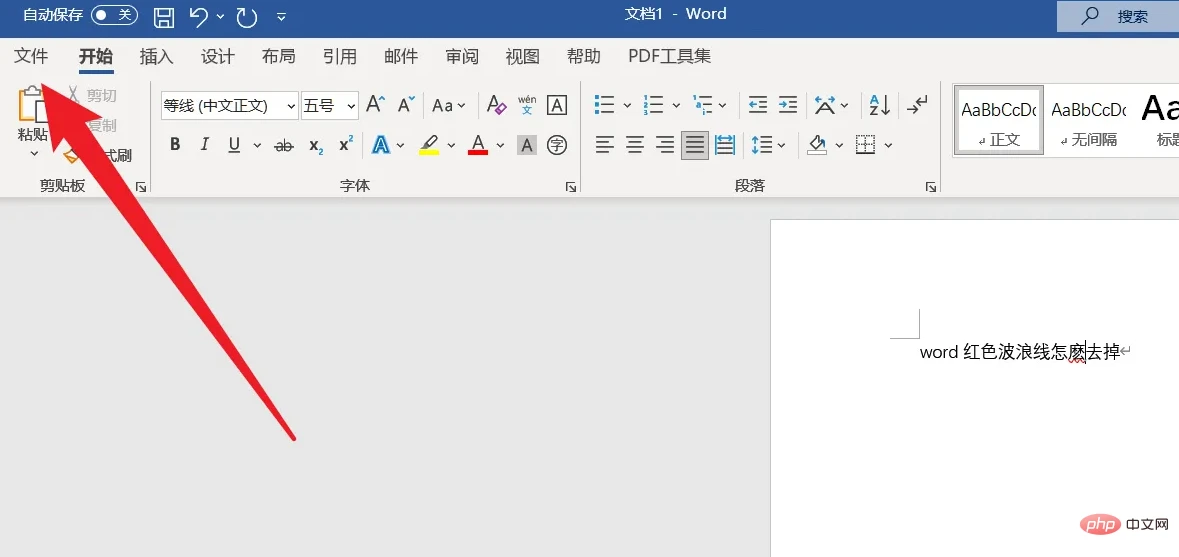Image resolution: width=1179 pixels, height=557 pixels.
Task: Click Center alignment icon
Action: click(x=635, y=144)
